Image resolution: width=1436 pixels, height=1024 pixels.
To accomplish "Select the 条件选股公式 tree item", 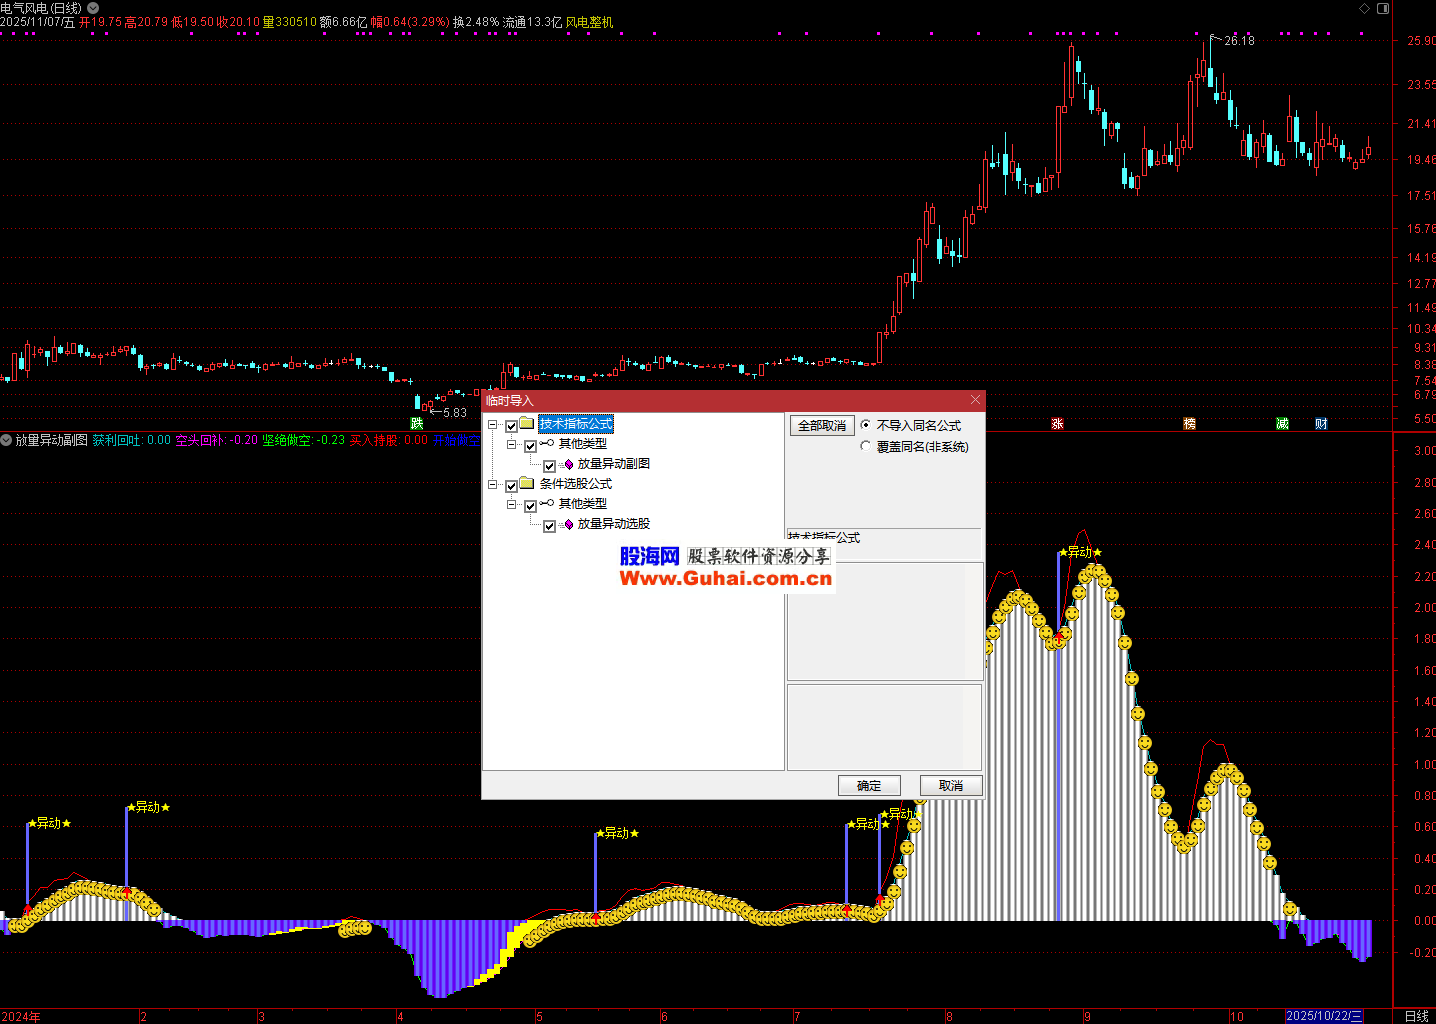I will [575, 484].
